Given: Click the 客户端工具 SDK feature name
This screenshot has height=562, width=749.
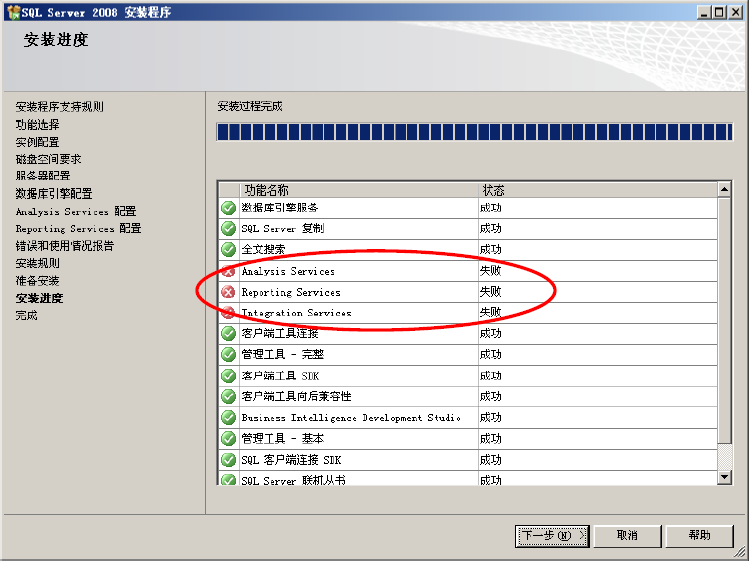Looking at the screenshot, I should [x=280, y=376].
